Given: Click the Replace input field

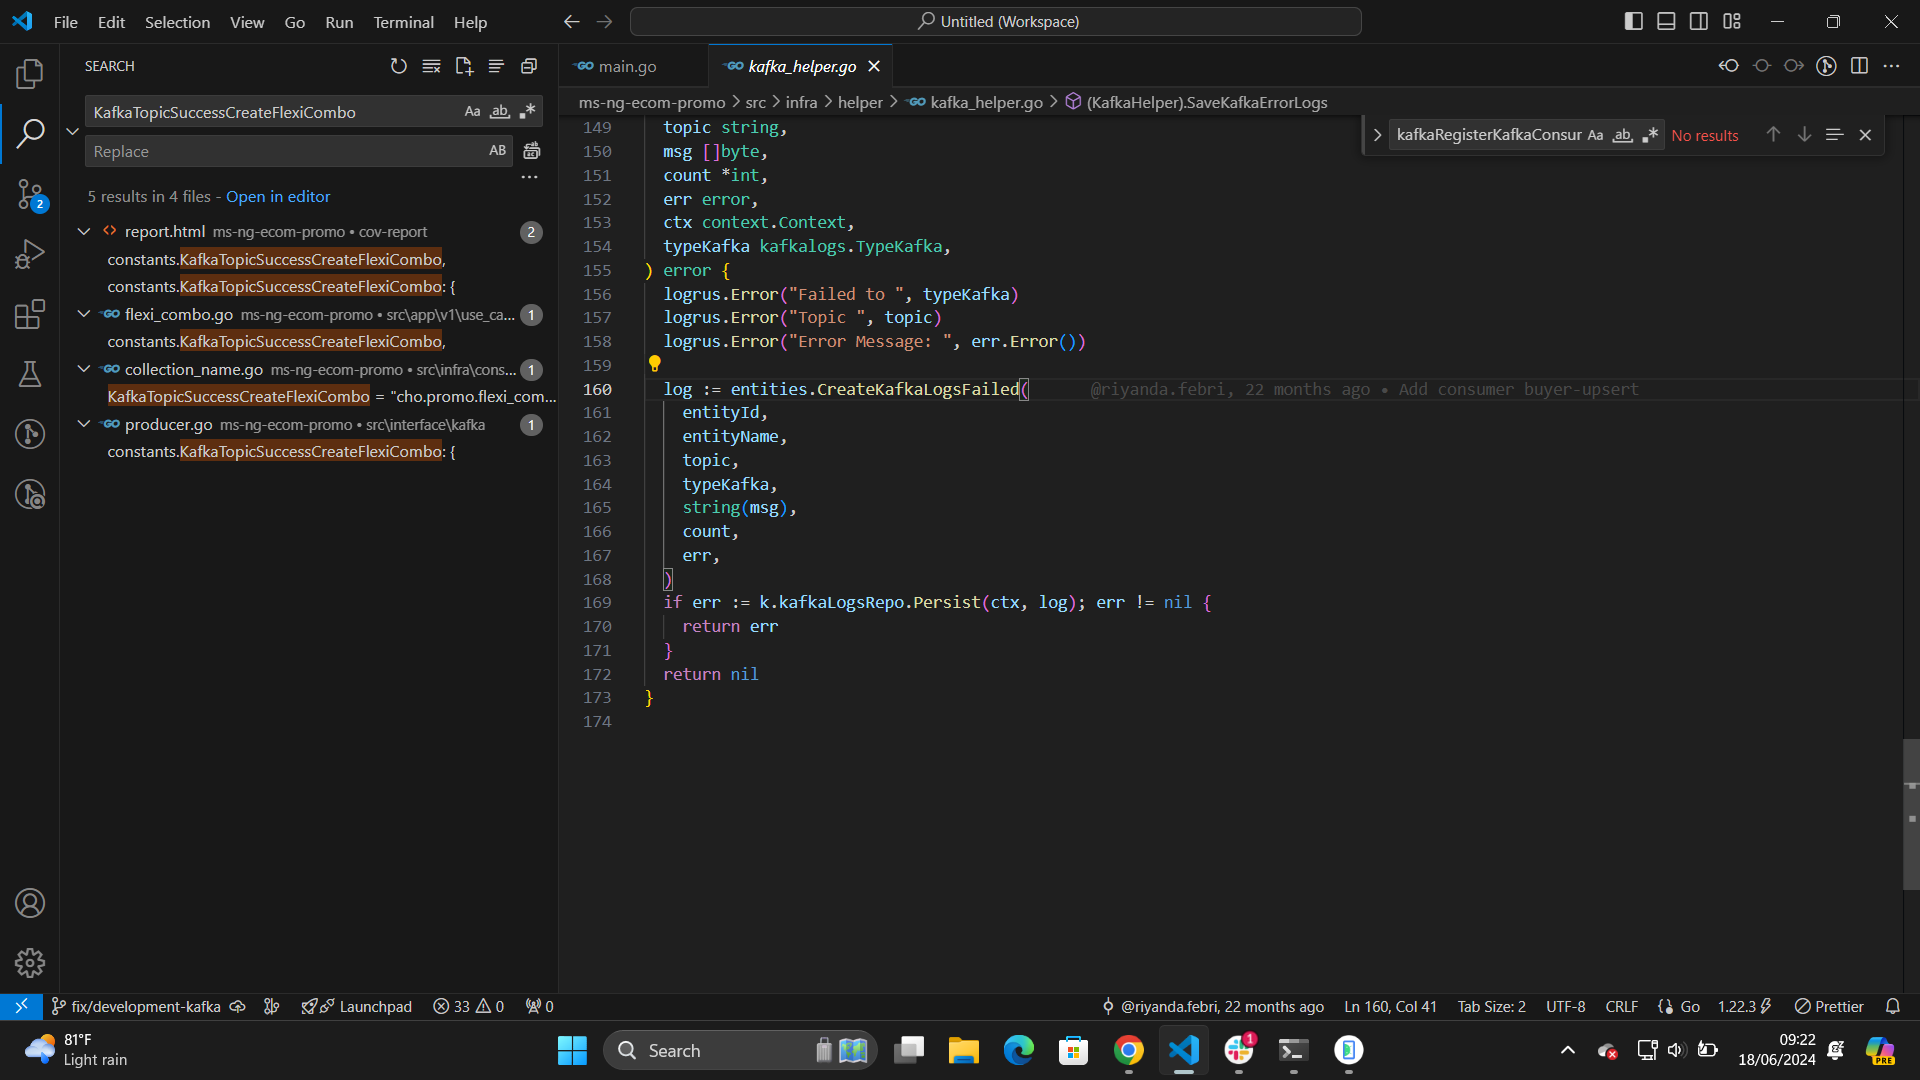Looking at the screenshot, I should click(x=286, y=151).
